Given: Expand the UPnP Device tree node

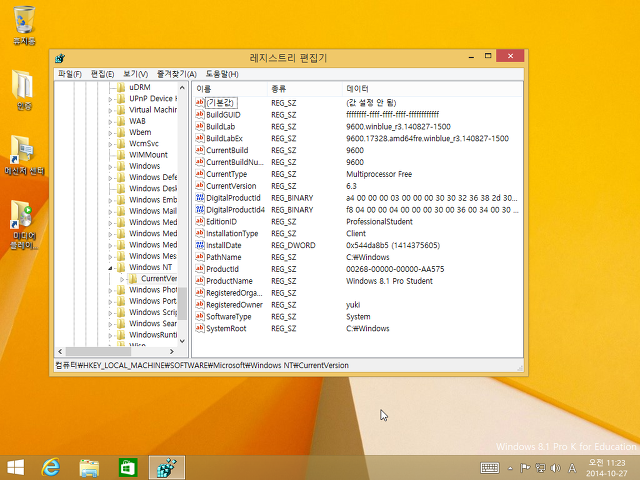Looking at the screenshot, I should pyautogui.click(x=110, y=99).
